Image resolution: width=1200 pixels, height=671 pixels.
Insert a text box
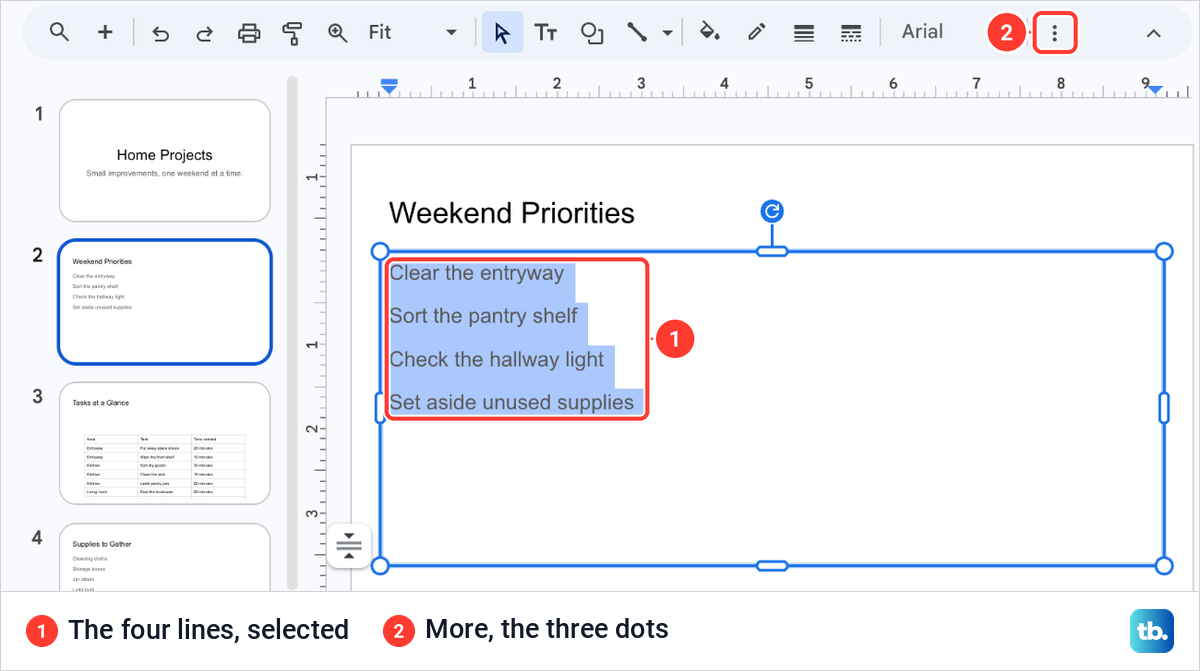pos(546,33)
